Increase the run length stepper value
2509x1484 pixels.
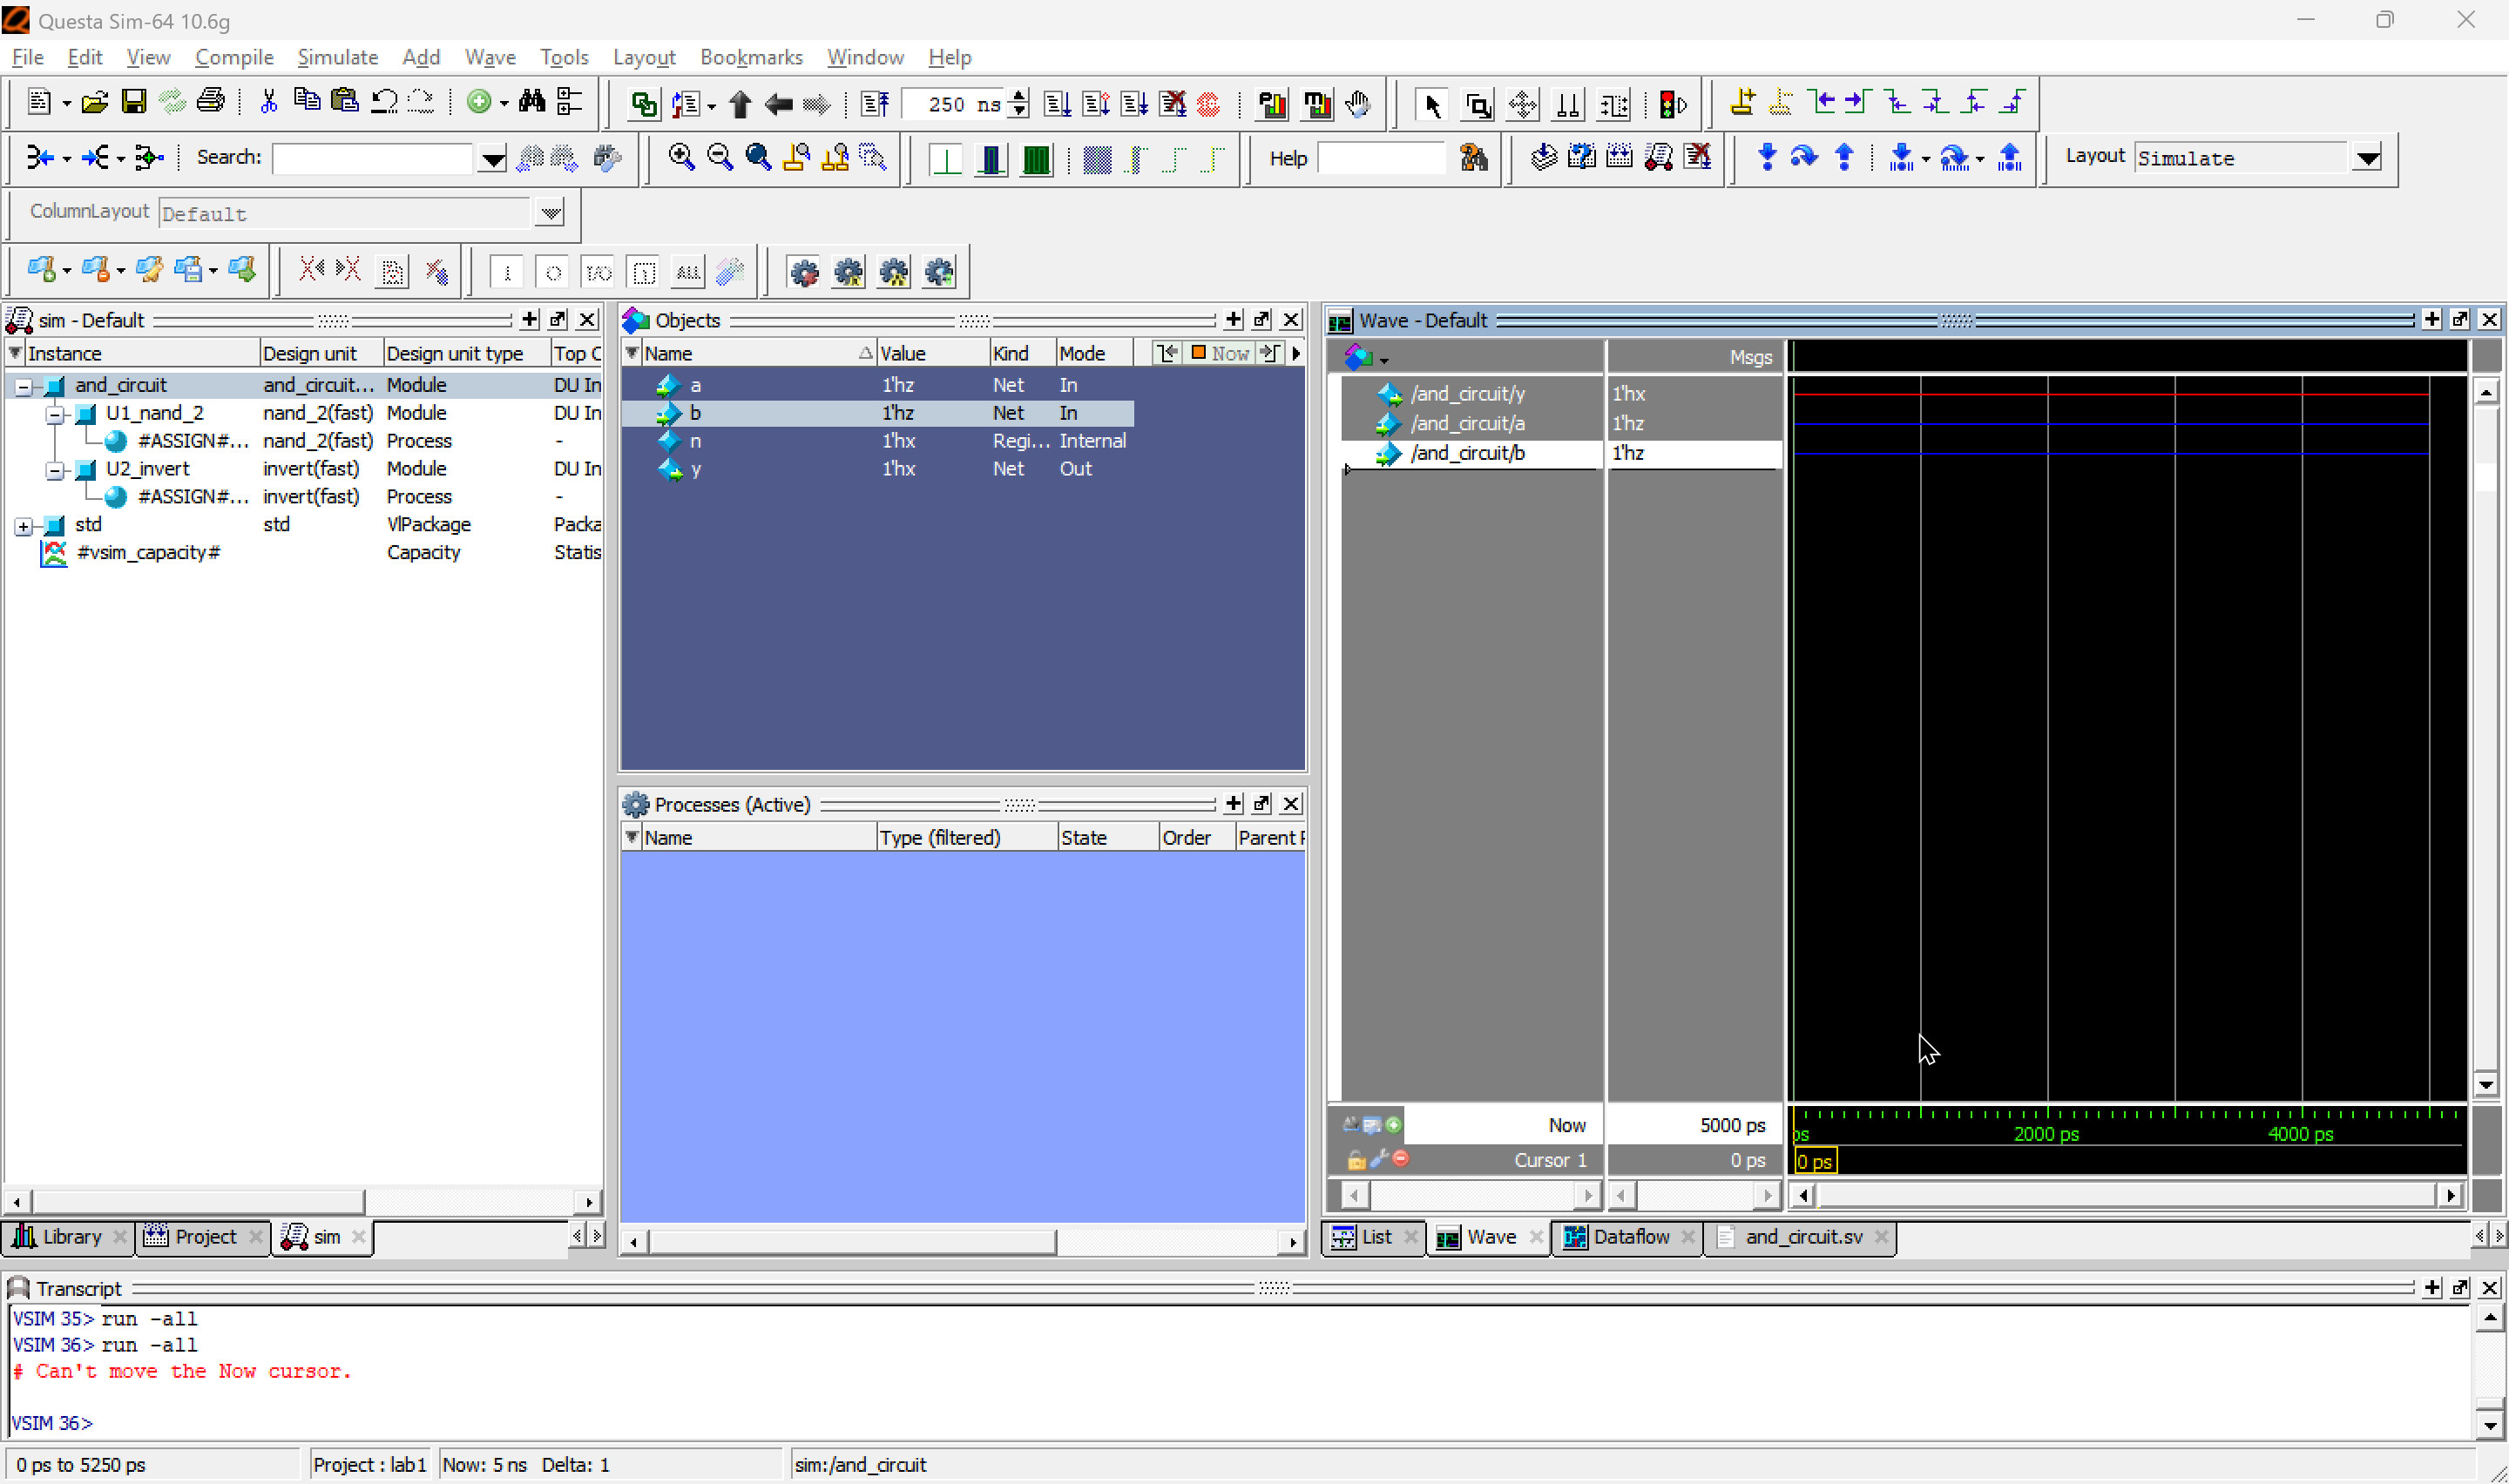point(1019,97)
